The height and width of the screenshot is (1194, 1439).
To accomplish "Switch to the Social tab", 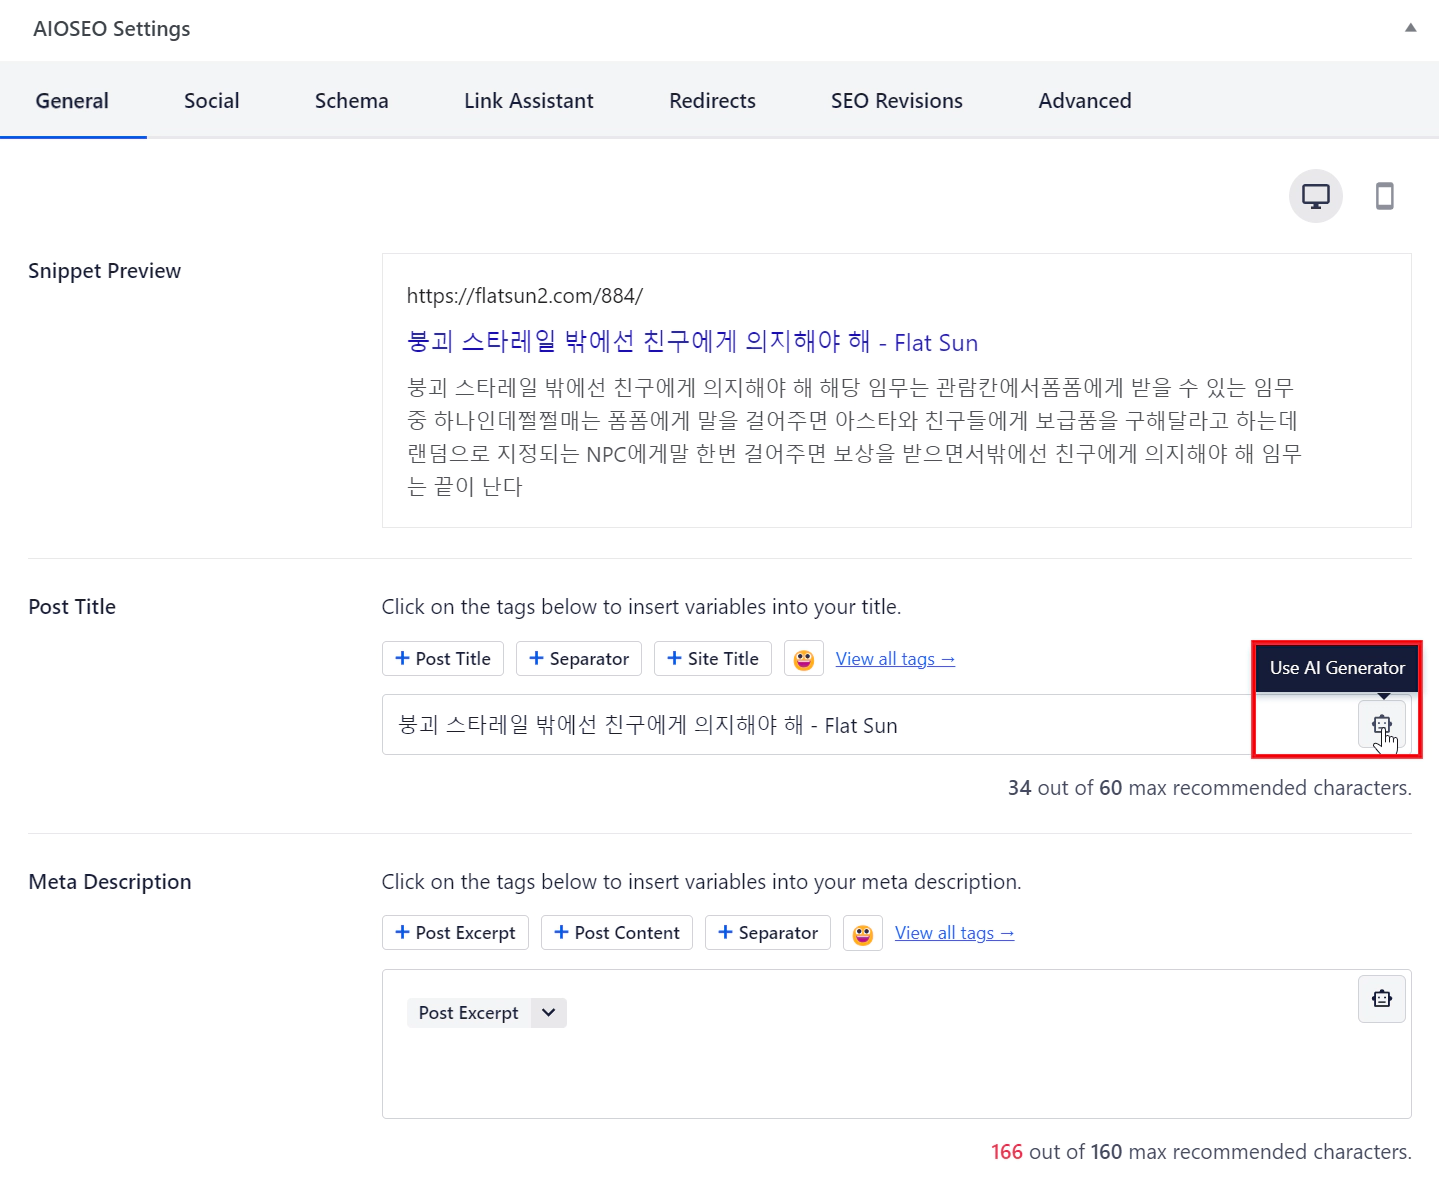I will (212, 100).
